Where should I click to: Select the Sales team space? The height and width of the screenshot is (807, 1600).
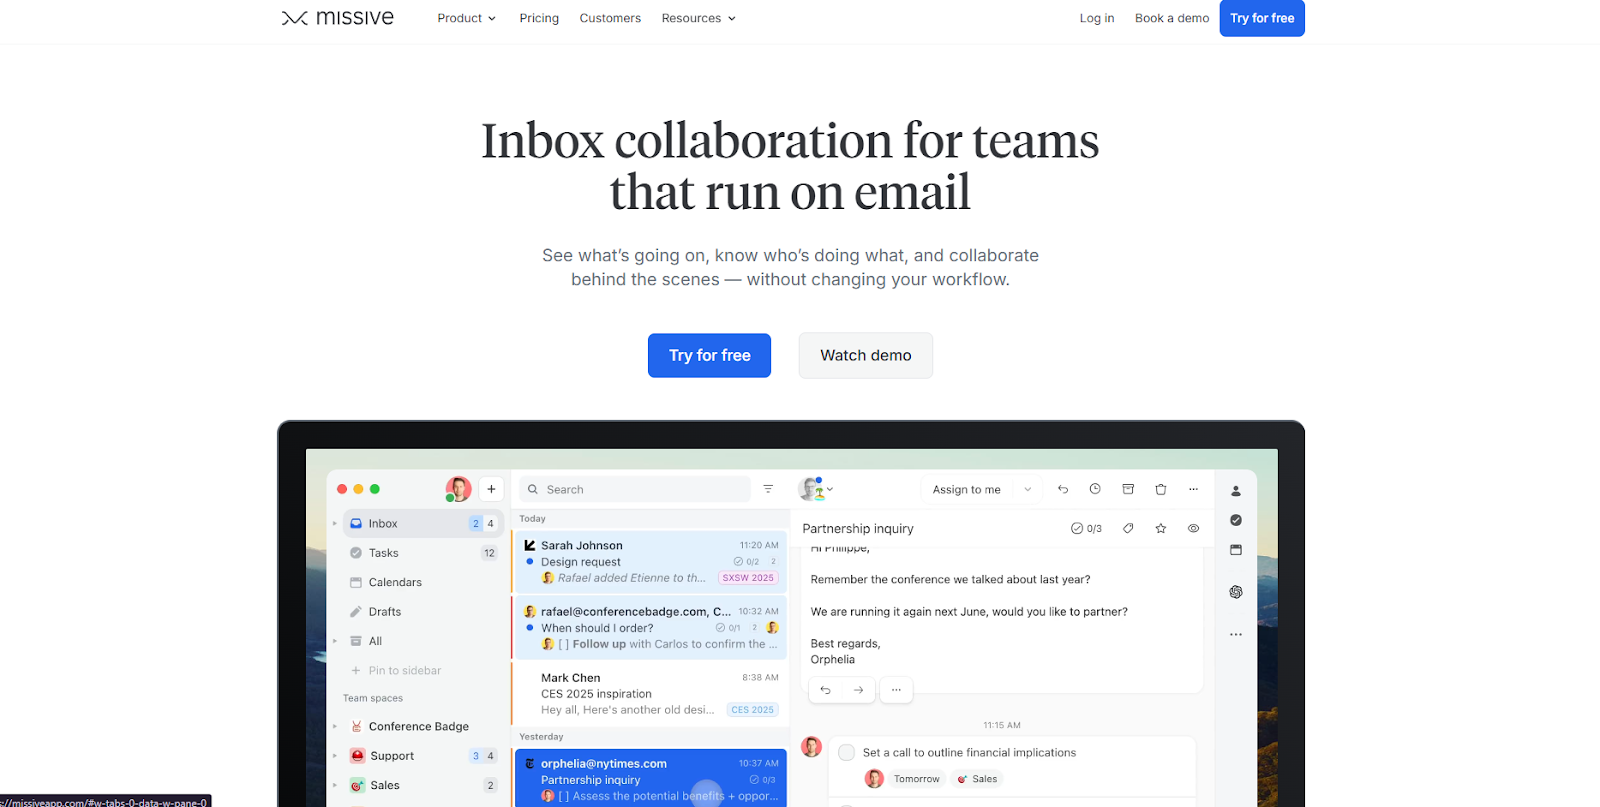[385, 785]
